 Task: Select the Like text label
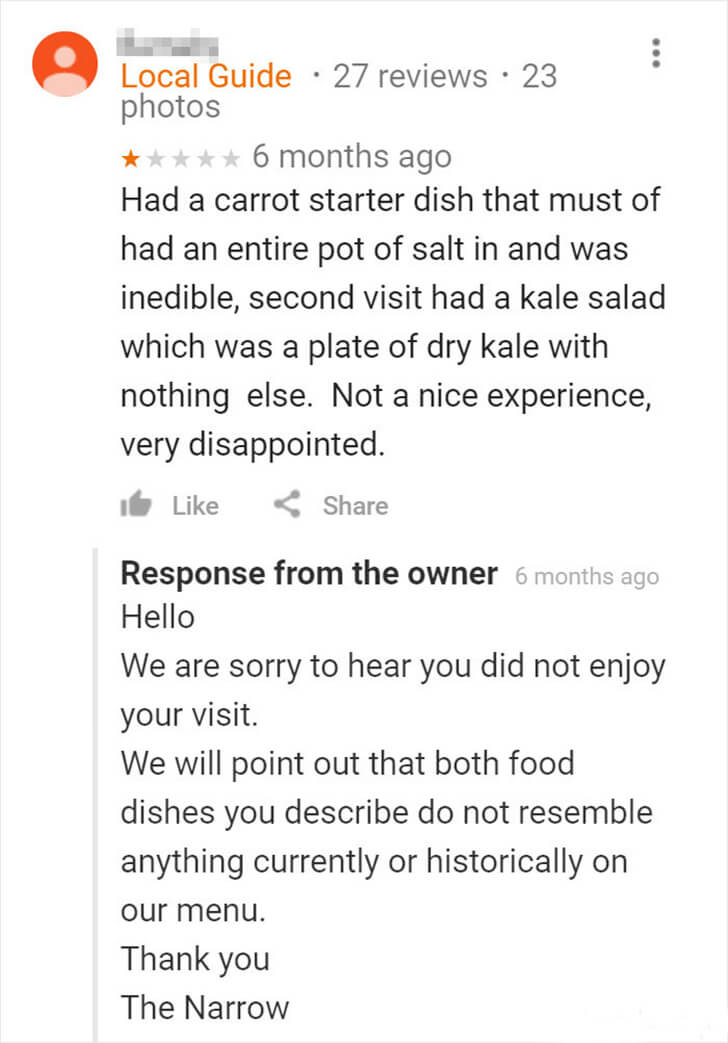coord(196,506)
